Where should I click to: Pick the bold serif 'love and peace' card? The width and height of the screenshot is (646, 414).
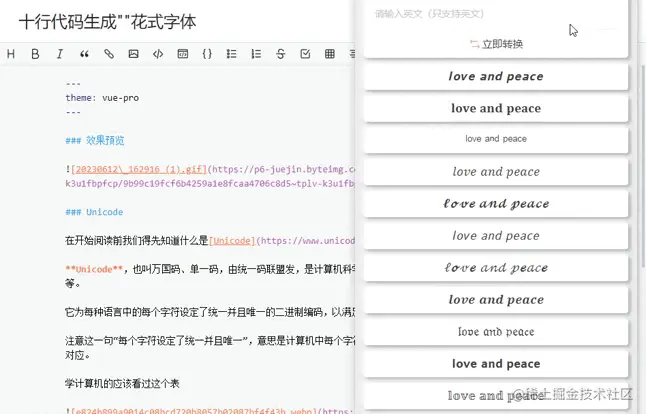click(496, 109)
